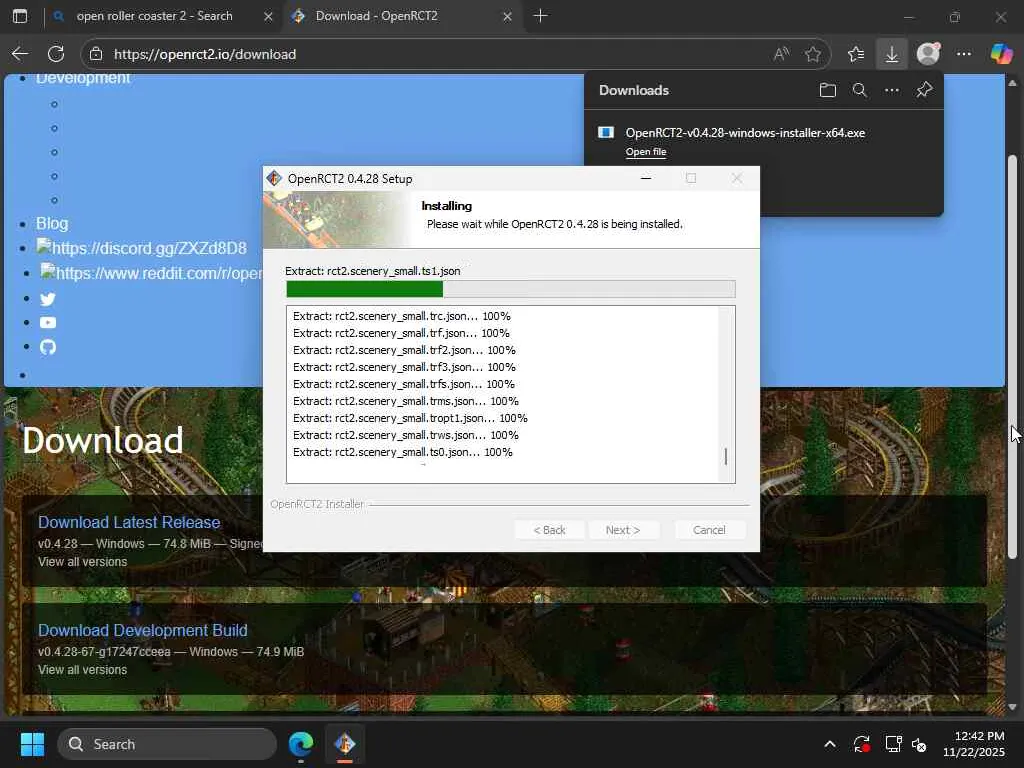The height and width of the screenshot is (768, 1024).
Task: Switch to the open roller coaster 2 Search tab
Action: tap(154, 16)
